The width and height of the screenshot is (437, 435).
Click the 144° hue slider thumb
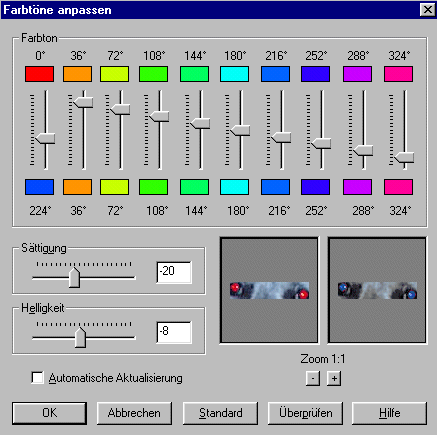tap(200, 123)
